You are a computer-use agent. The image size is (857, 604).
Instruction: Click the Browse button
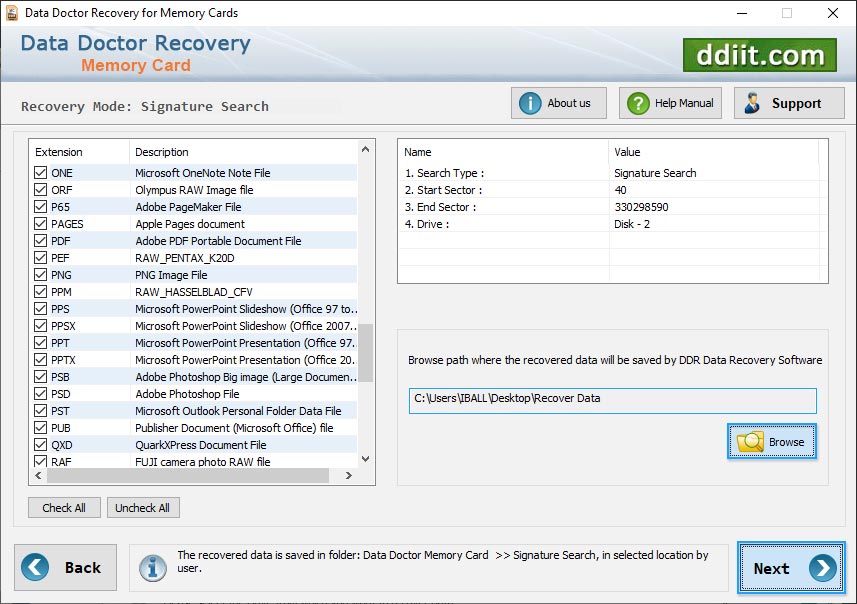(x=772, y=441)
